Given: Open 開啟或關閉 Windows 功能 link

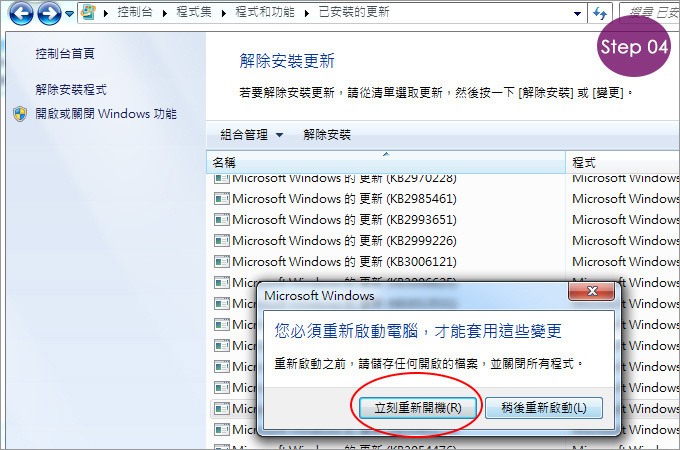Looking at the screenshot, I should click(106, 114).
